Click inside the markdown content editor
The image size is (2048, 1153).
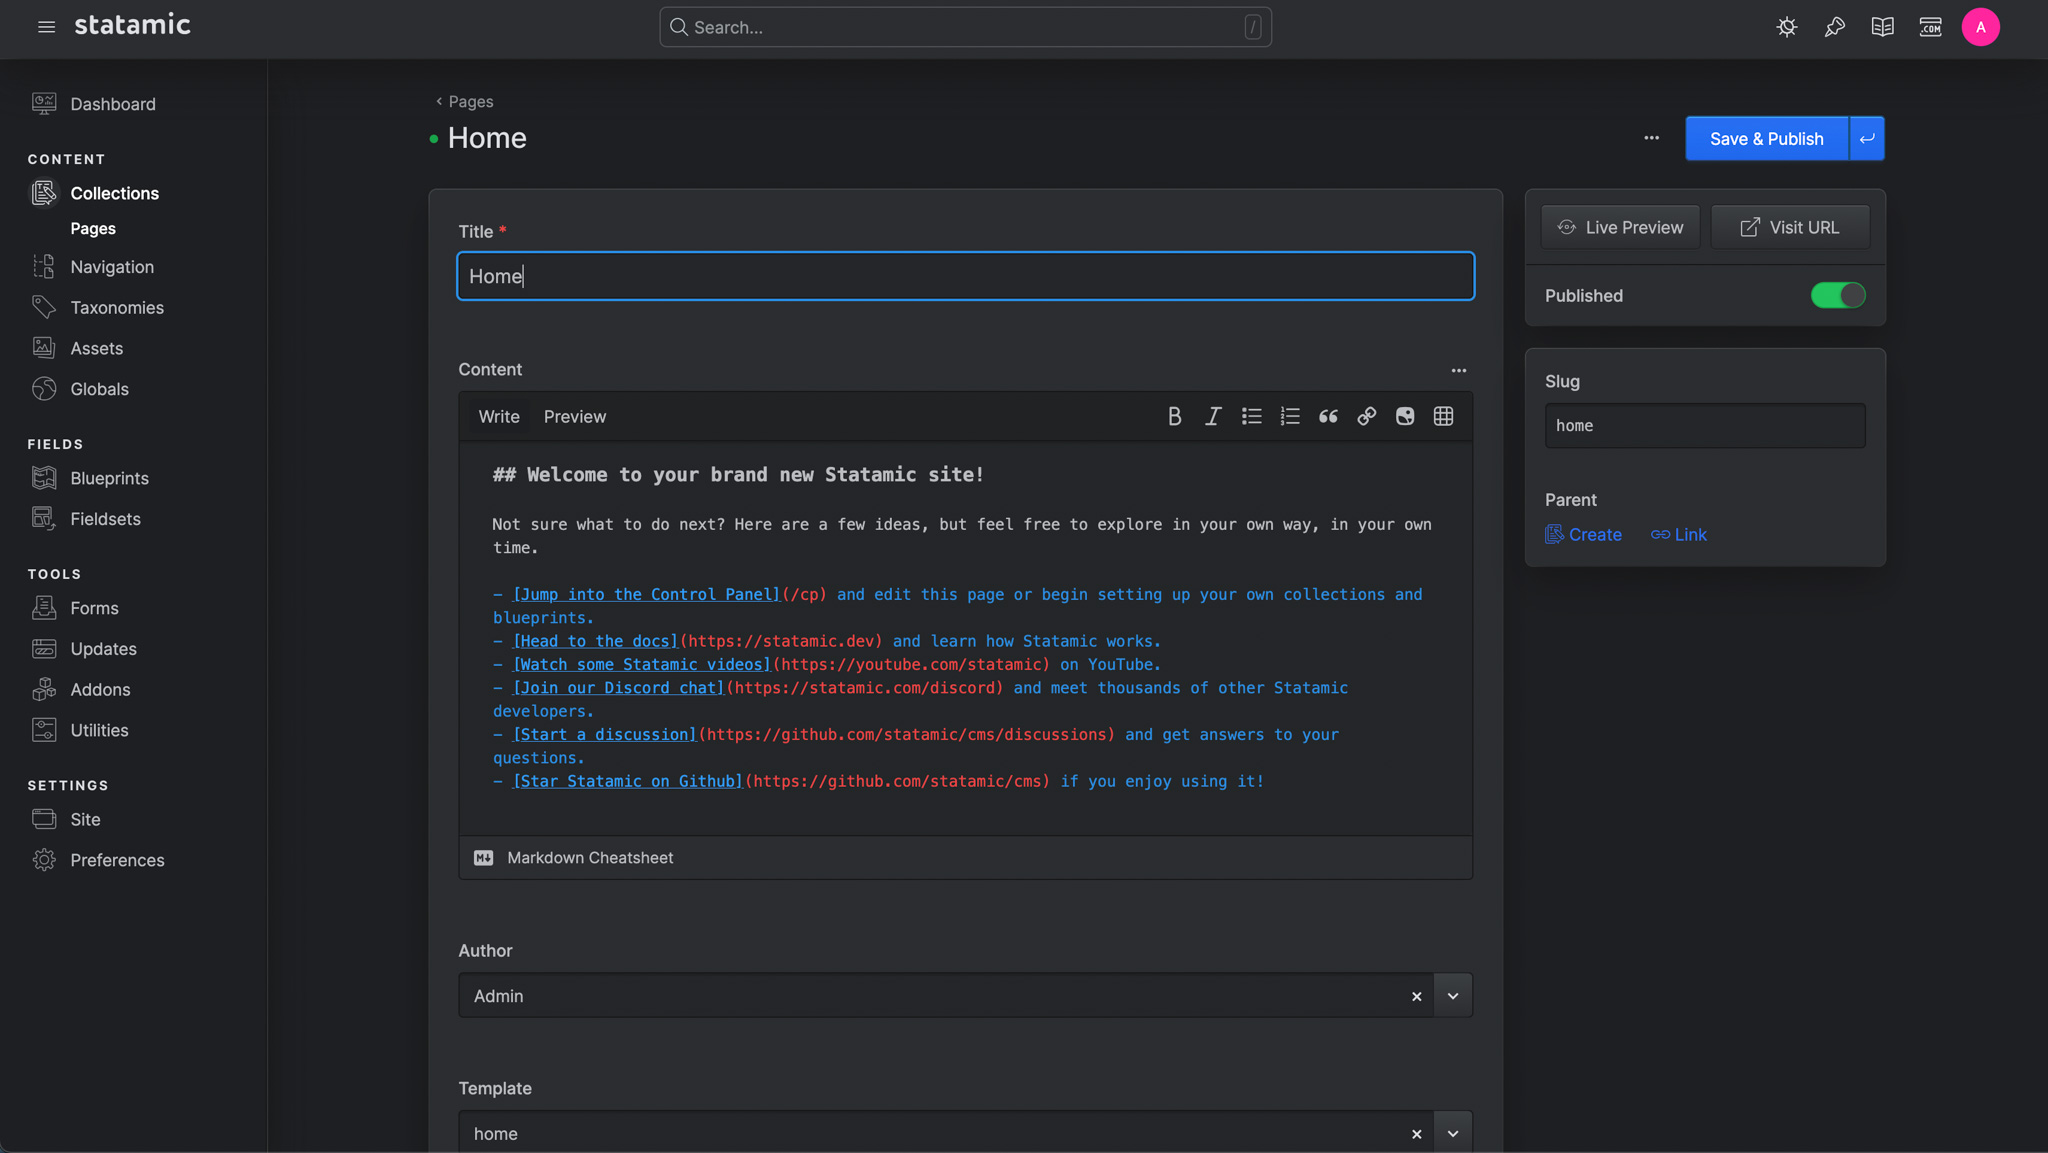coord(965,638)
